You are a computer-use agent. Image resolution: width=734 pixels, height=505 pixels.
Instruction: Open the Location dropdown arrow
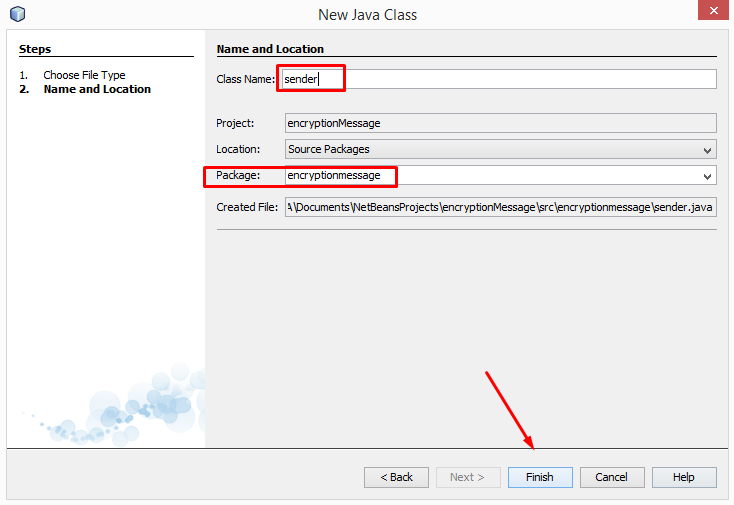tap(707, 150)
